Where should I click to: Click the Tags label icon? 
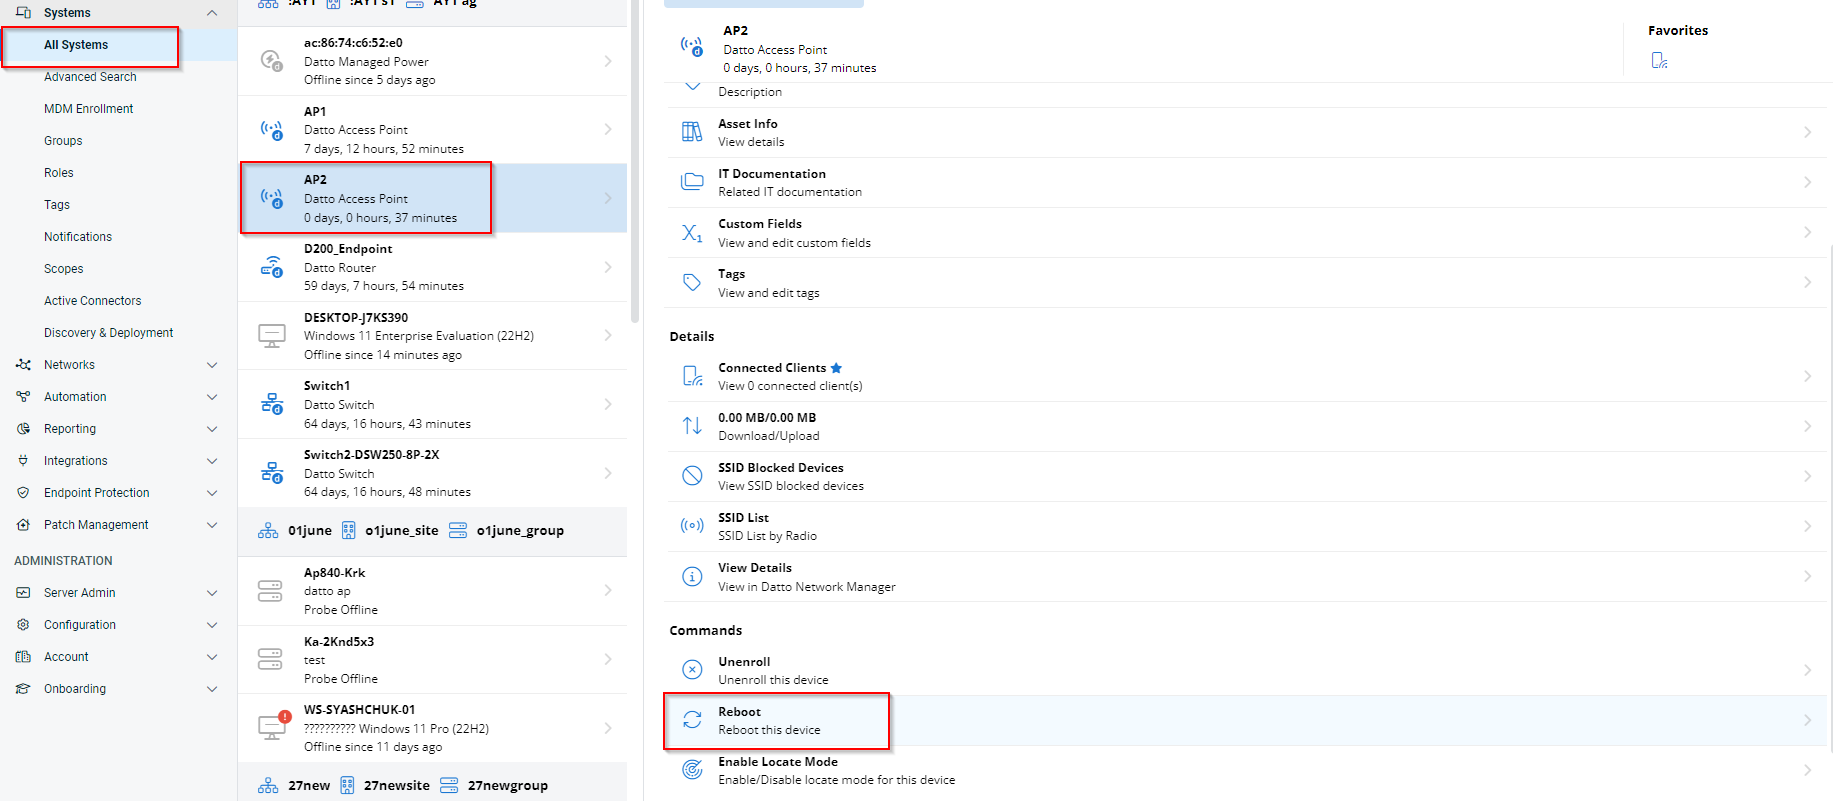click(692, 283)
